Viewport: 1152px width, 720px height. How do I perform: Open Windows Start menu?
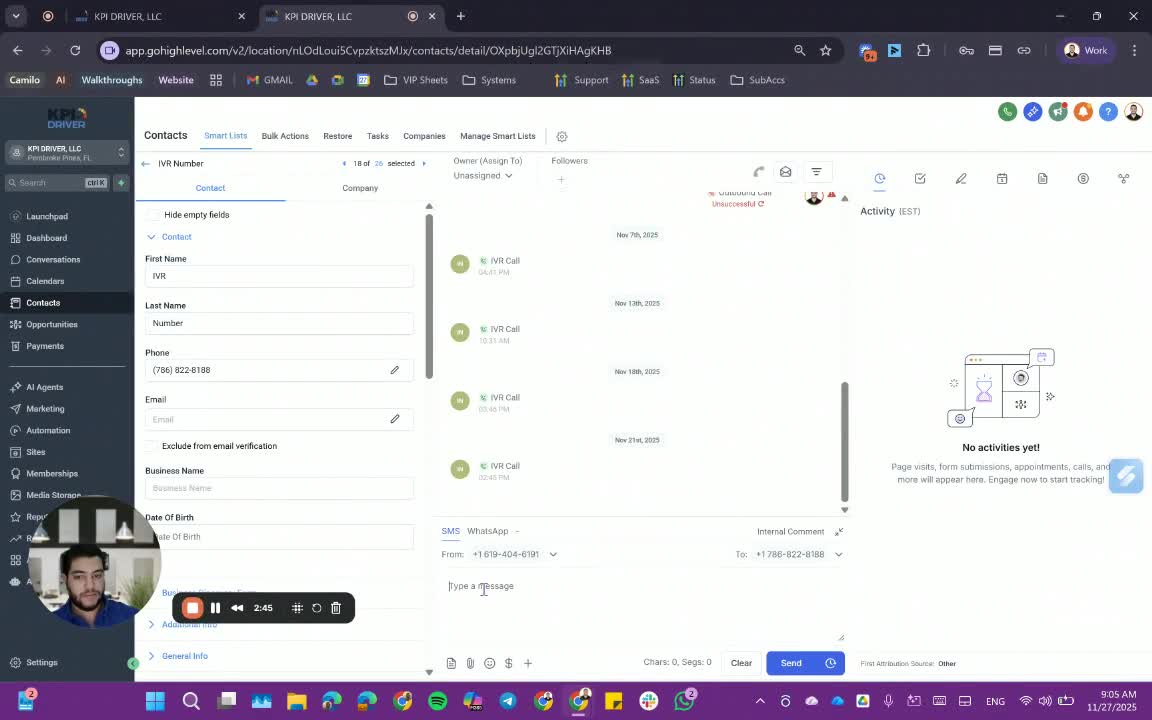[155, 701]
